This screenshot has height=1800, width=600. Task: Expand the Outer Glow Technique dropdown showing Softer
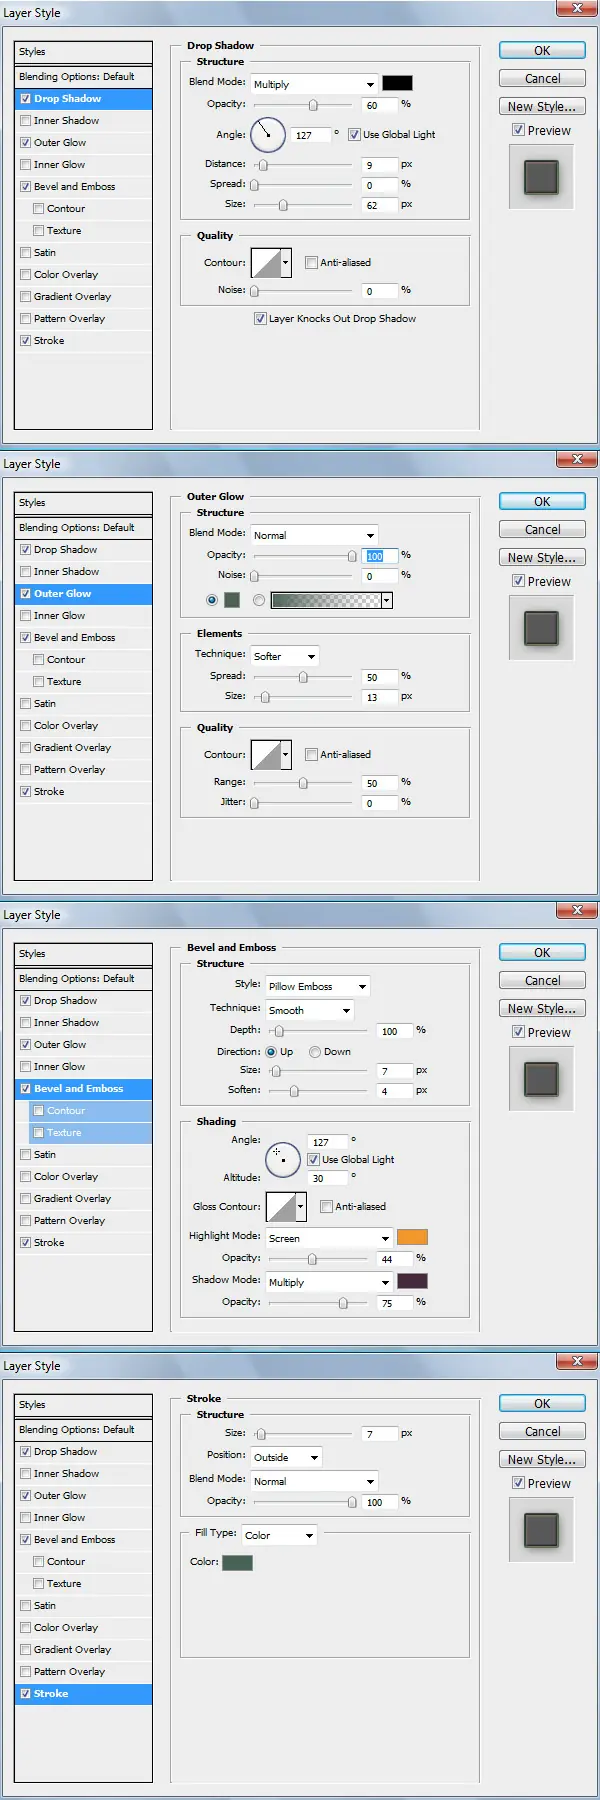(x=284, y=656)
